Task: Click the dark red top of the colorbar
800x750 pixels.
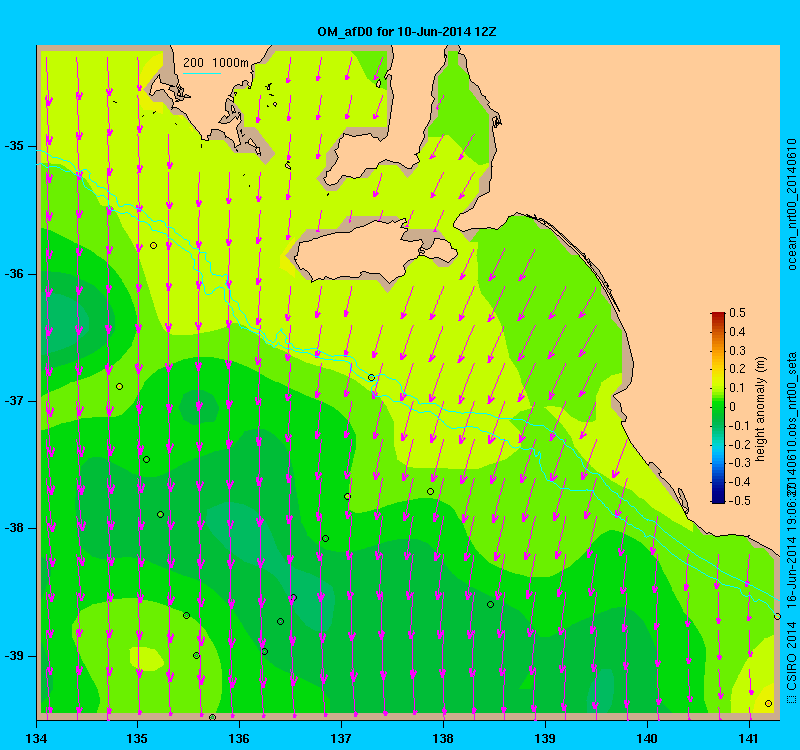Action: (718, 316)
